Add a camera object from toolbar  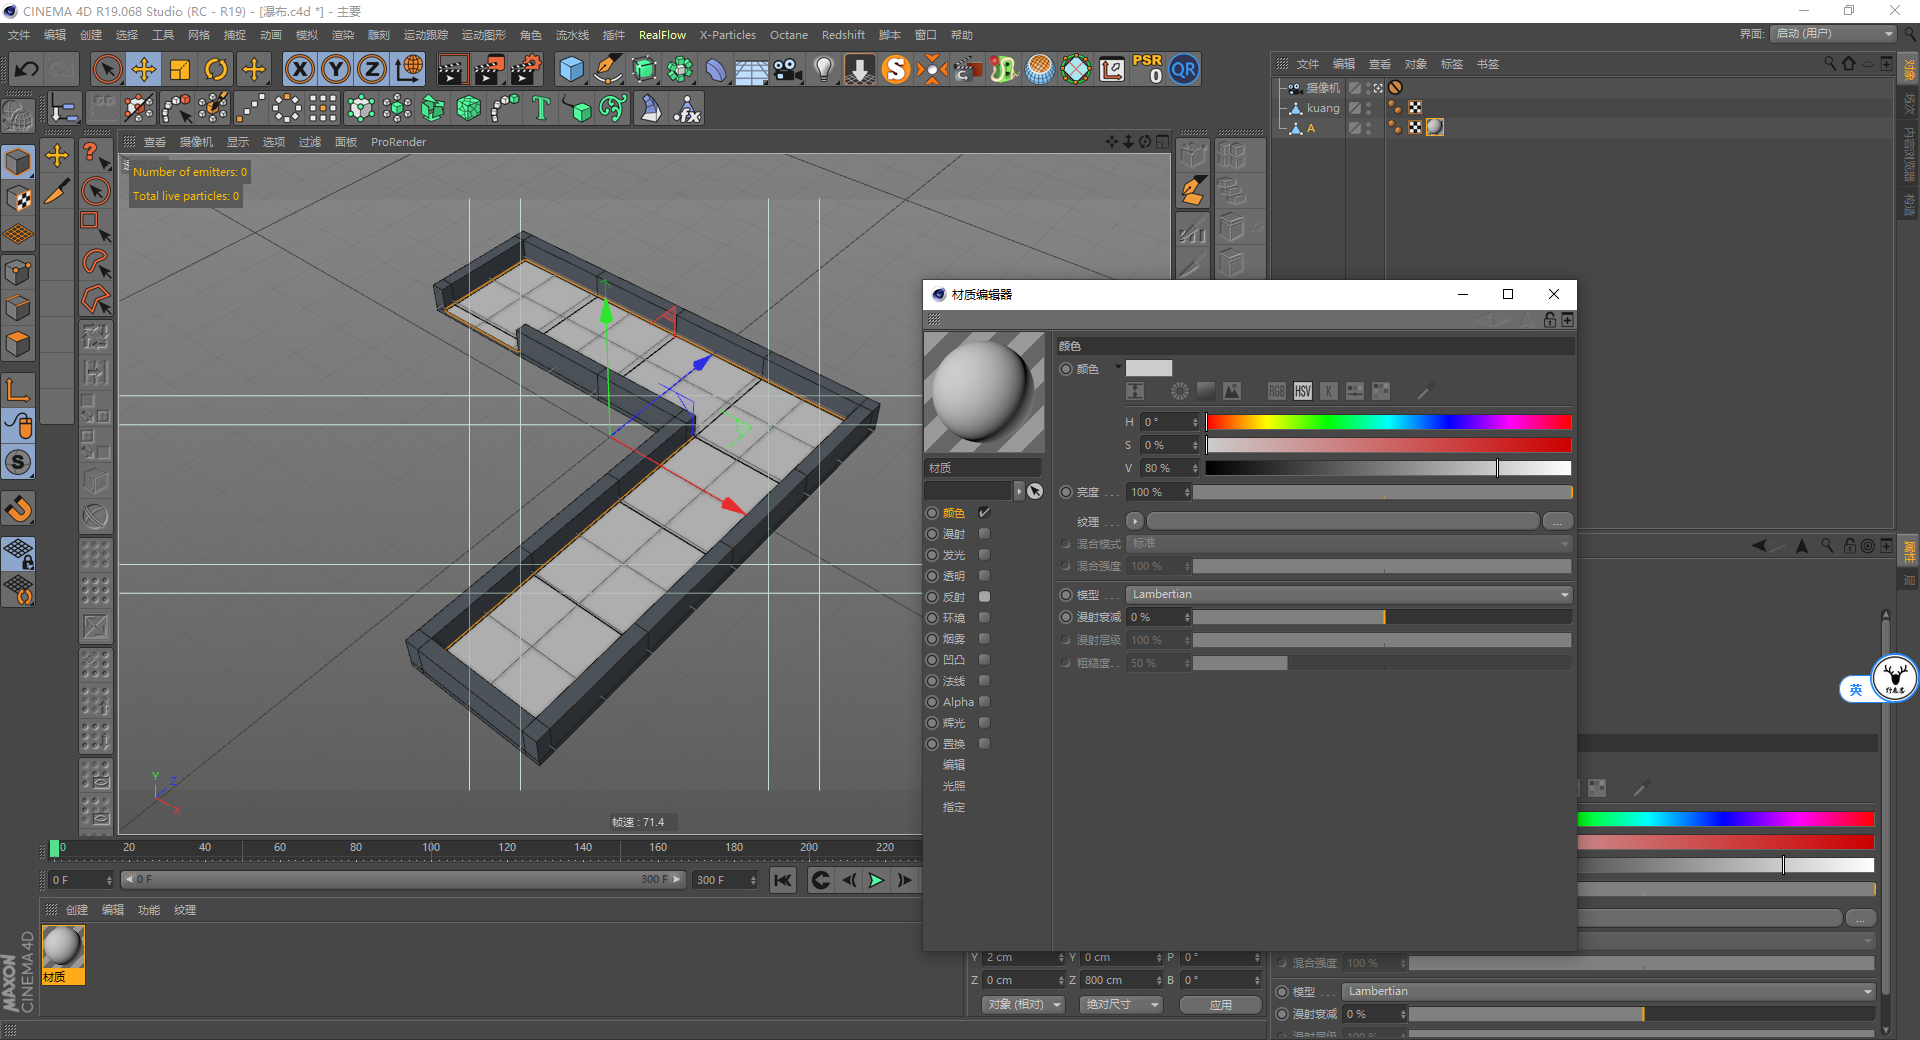788,69
